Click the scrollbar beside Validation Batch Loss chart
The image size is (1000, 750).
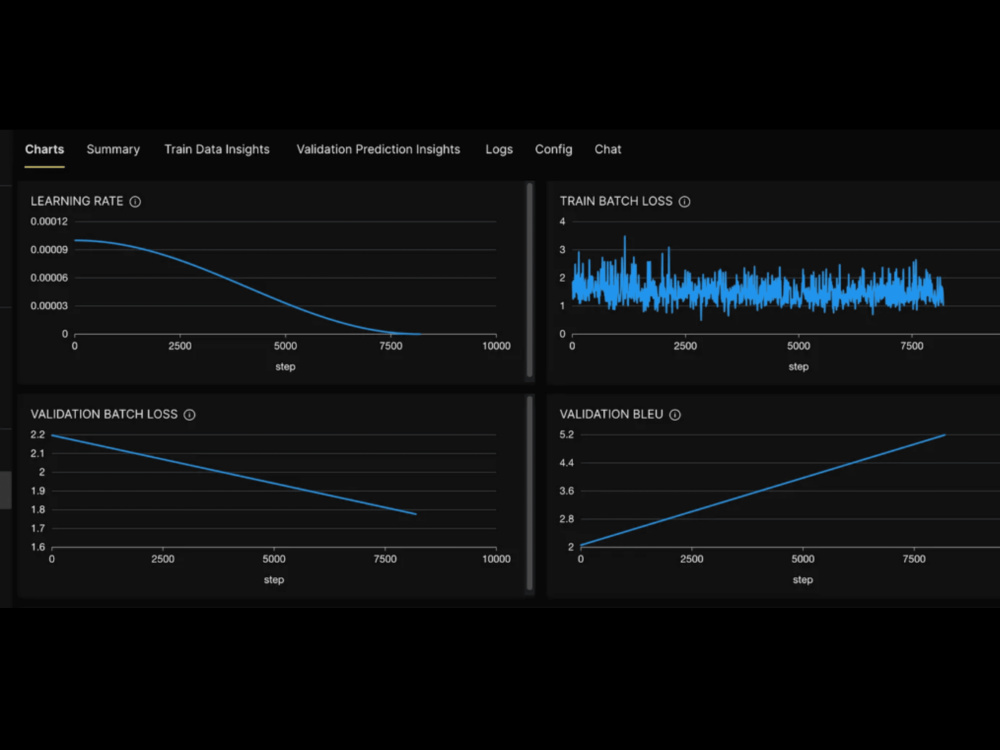point(529,493)
